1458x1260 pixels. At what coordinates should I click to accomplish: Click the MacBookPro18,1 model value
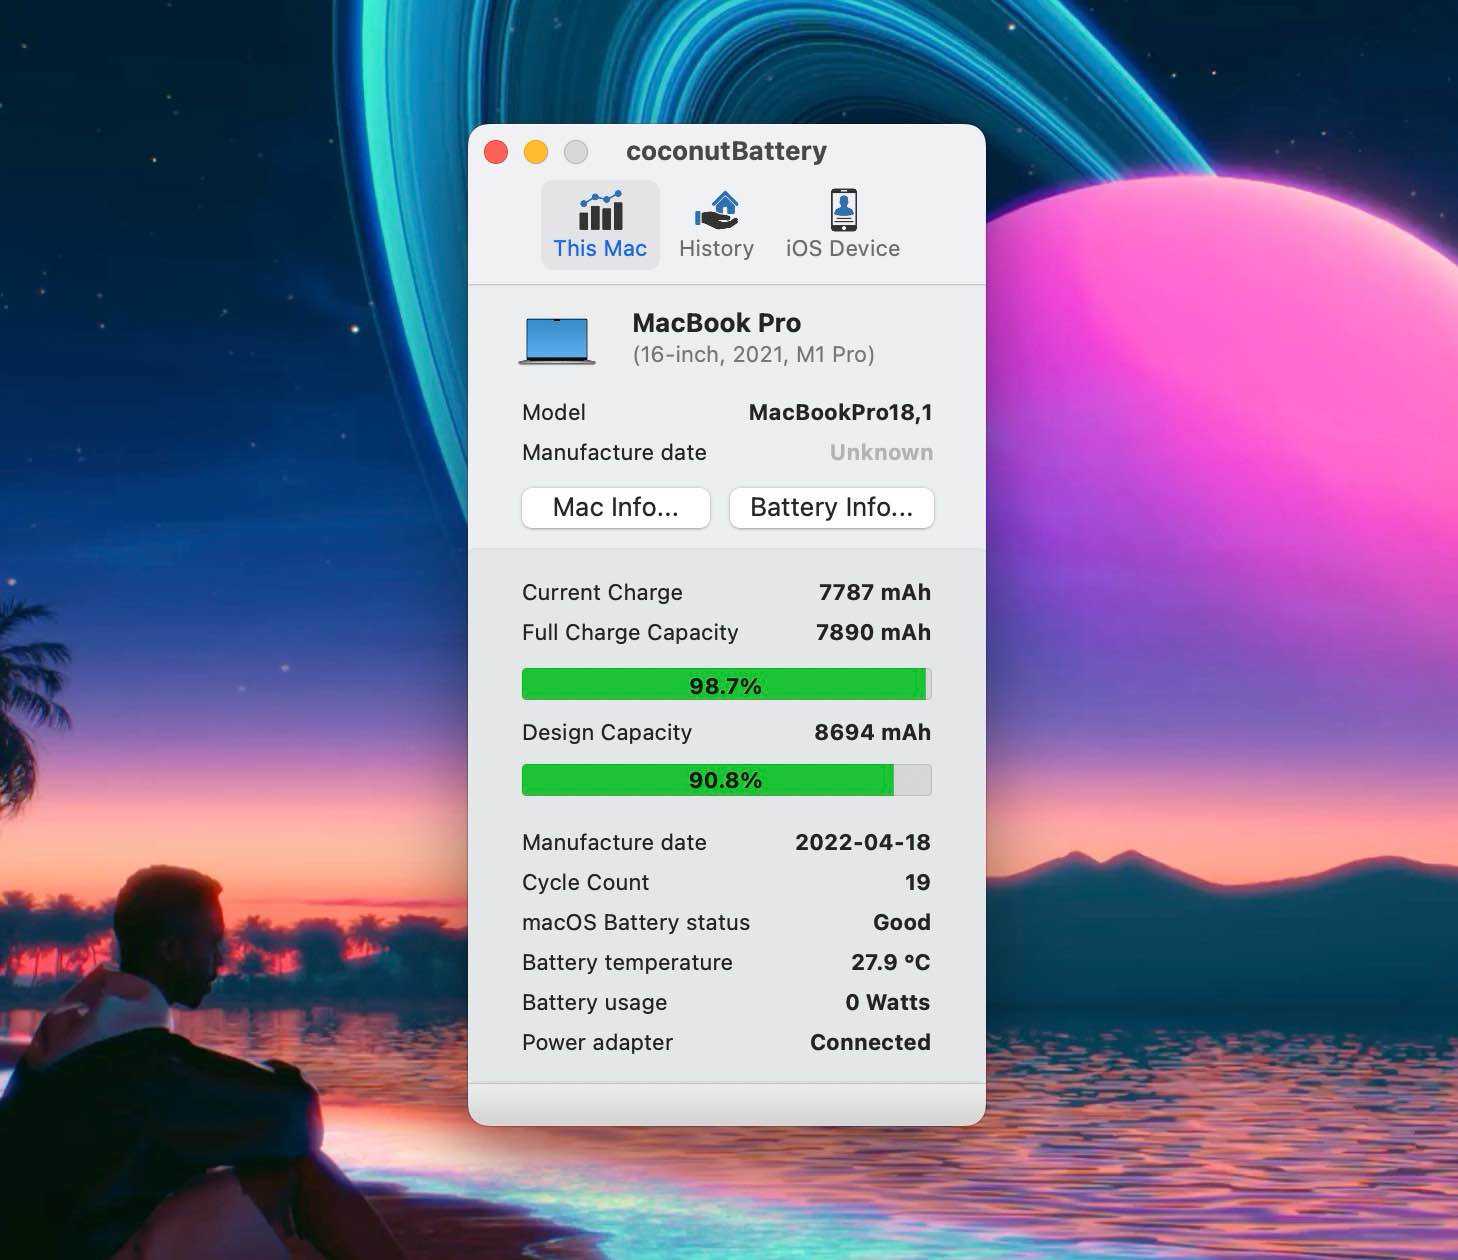pos(840,412)
